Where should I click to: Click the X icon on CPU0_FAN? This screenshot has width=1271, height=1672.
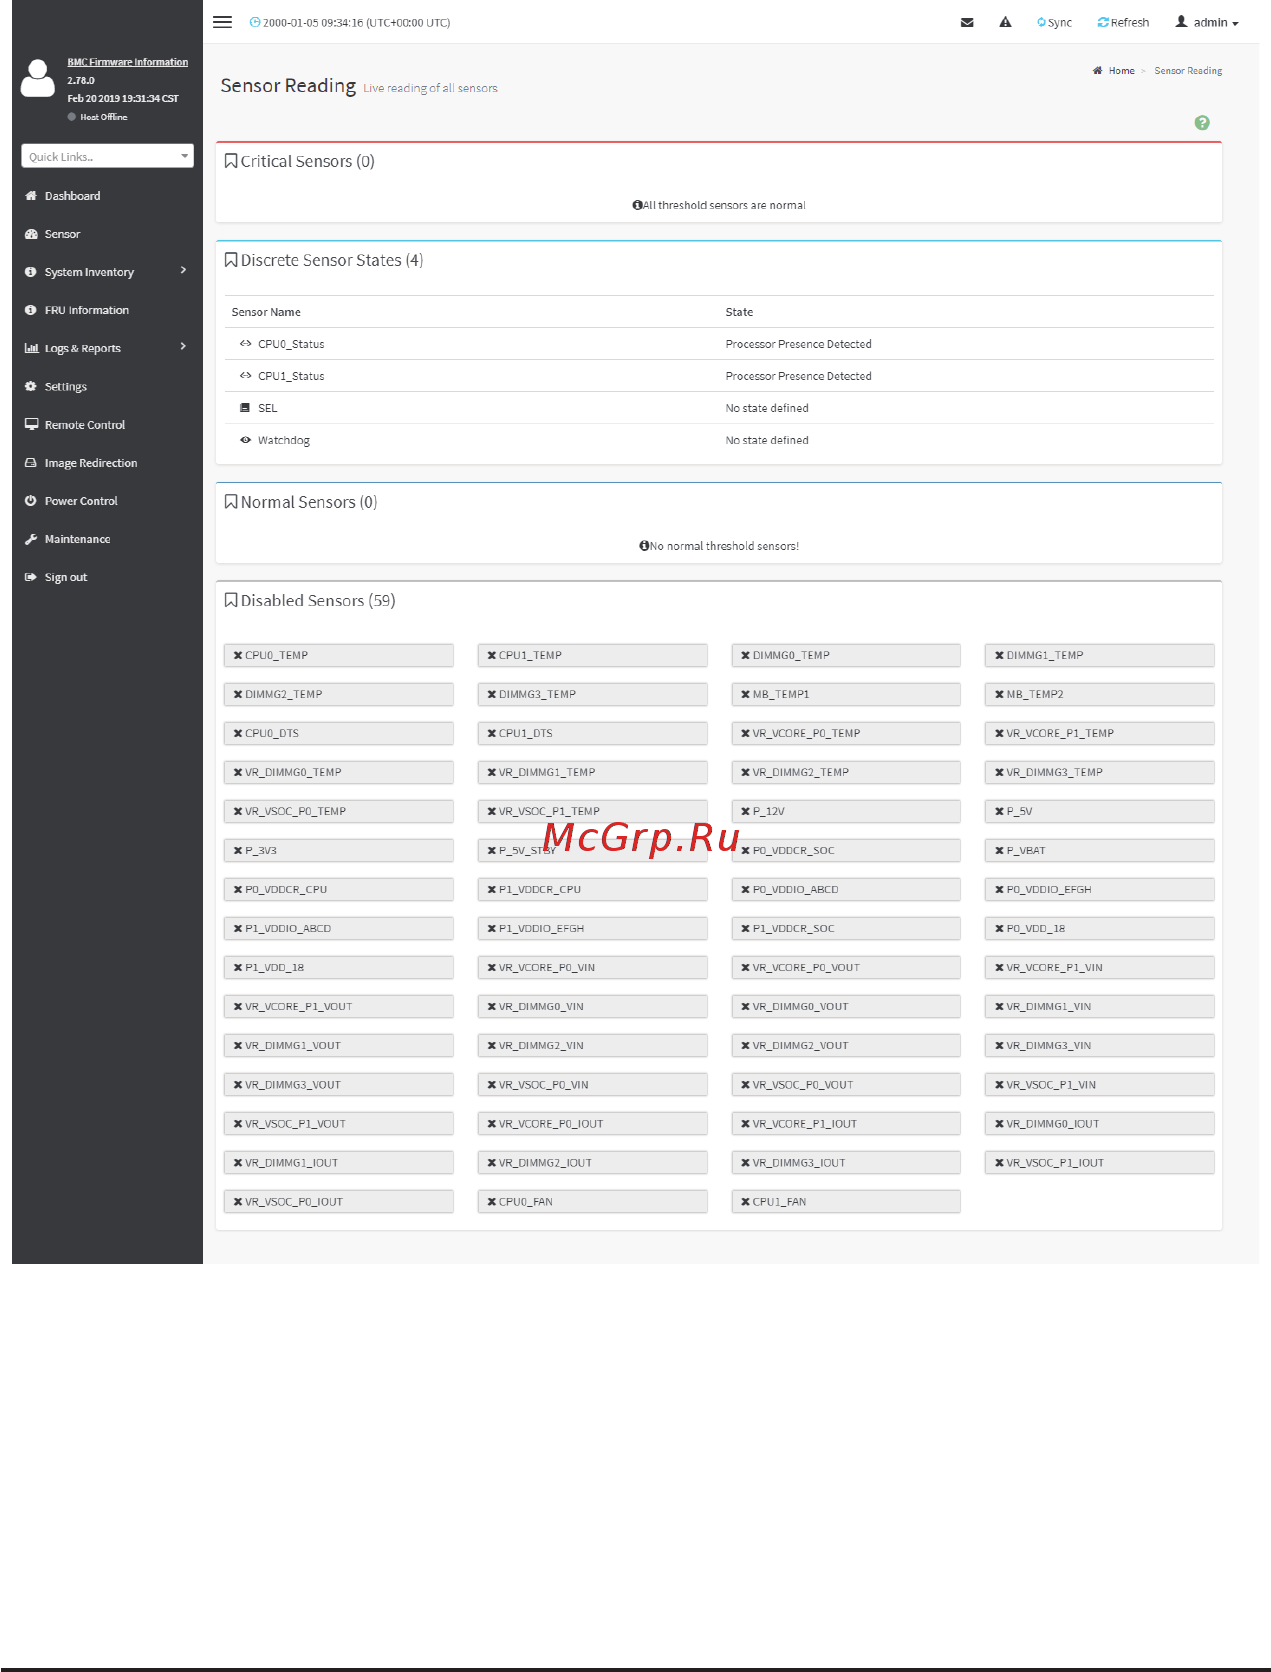click(x=492, y=1202)
